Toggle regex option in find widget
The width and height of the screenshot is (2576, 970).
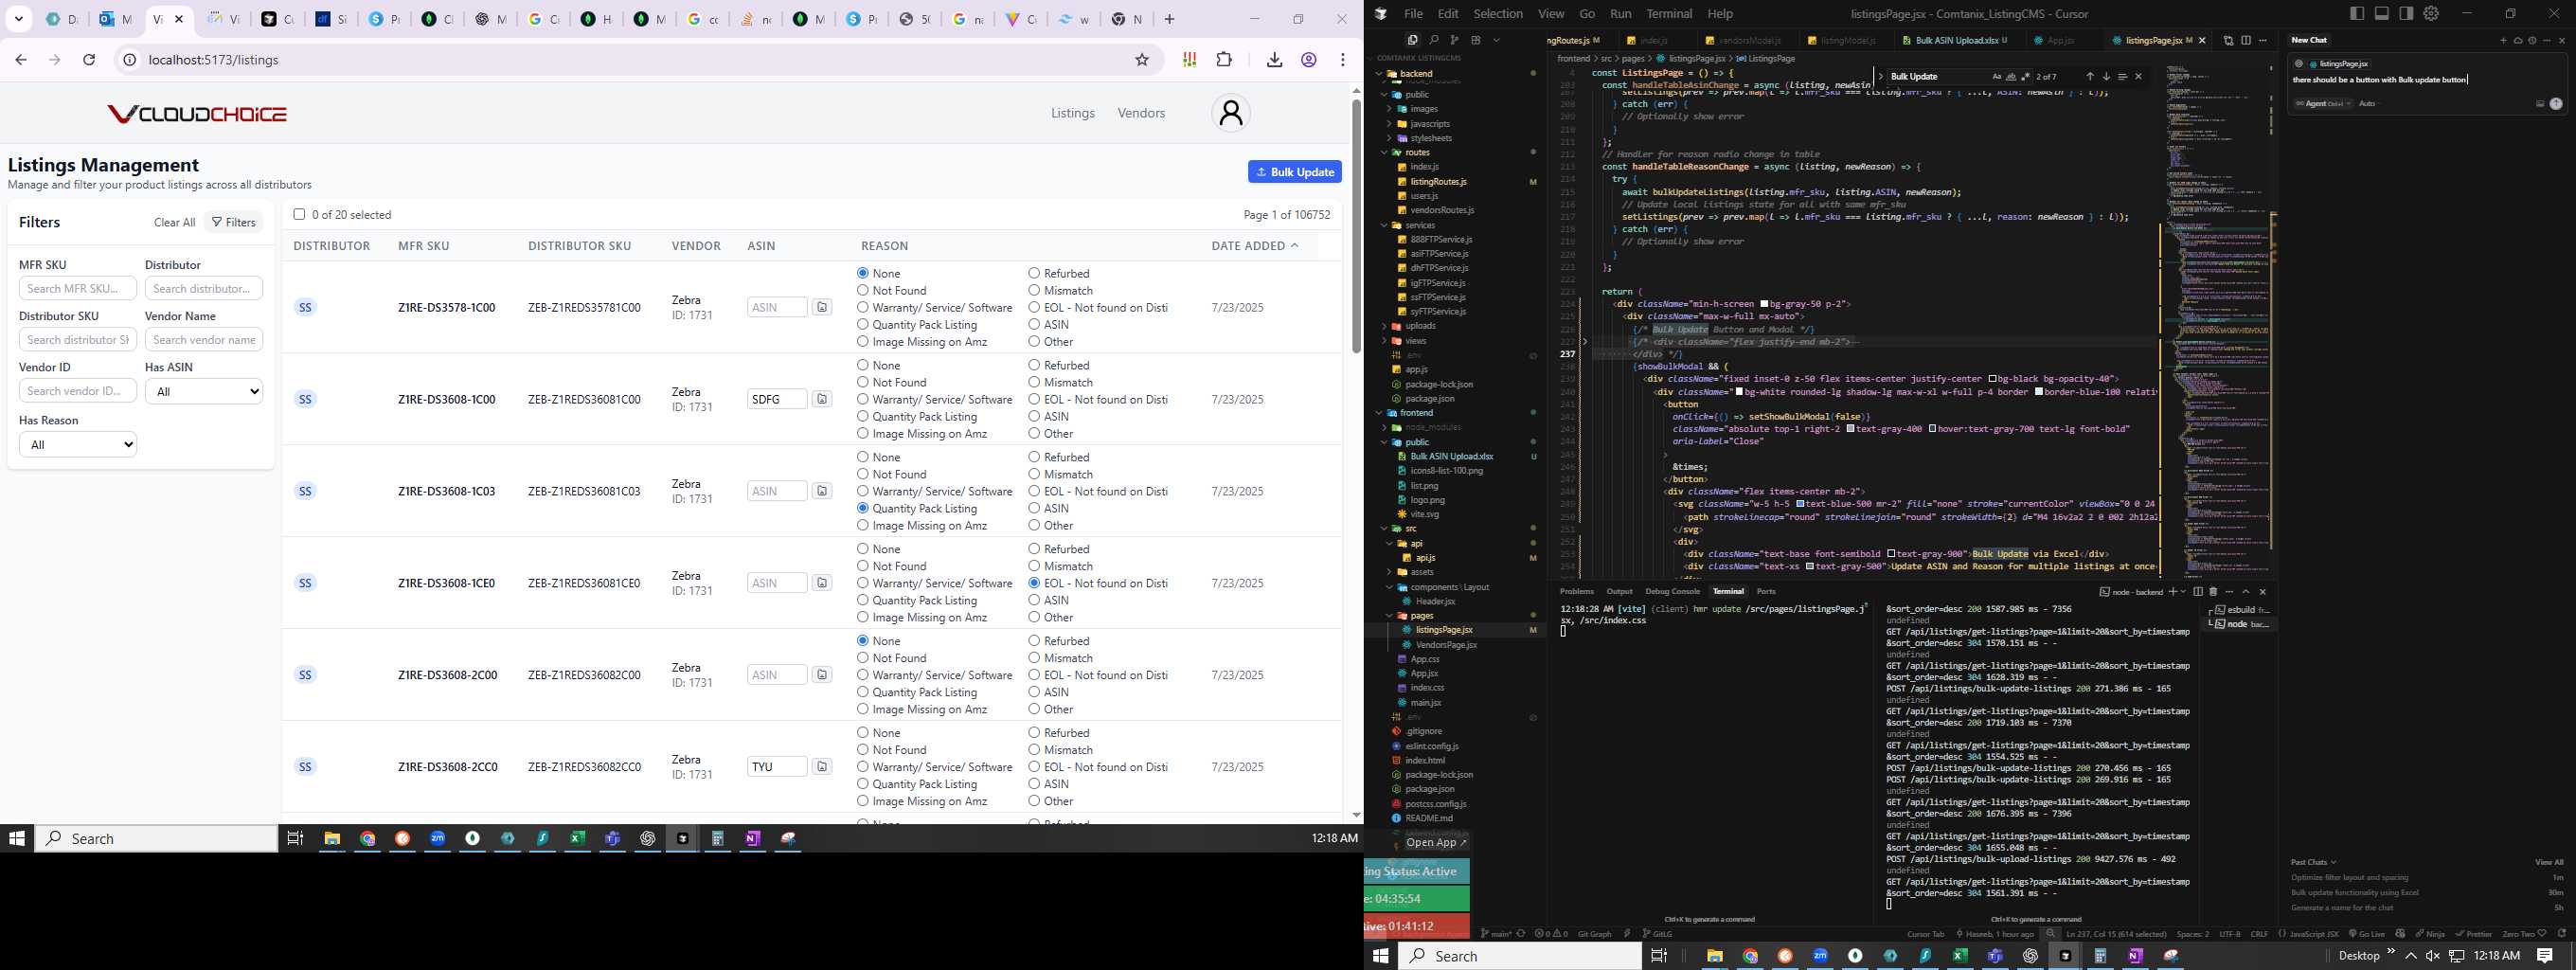tap(2025, 76)
